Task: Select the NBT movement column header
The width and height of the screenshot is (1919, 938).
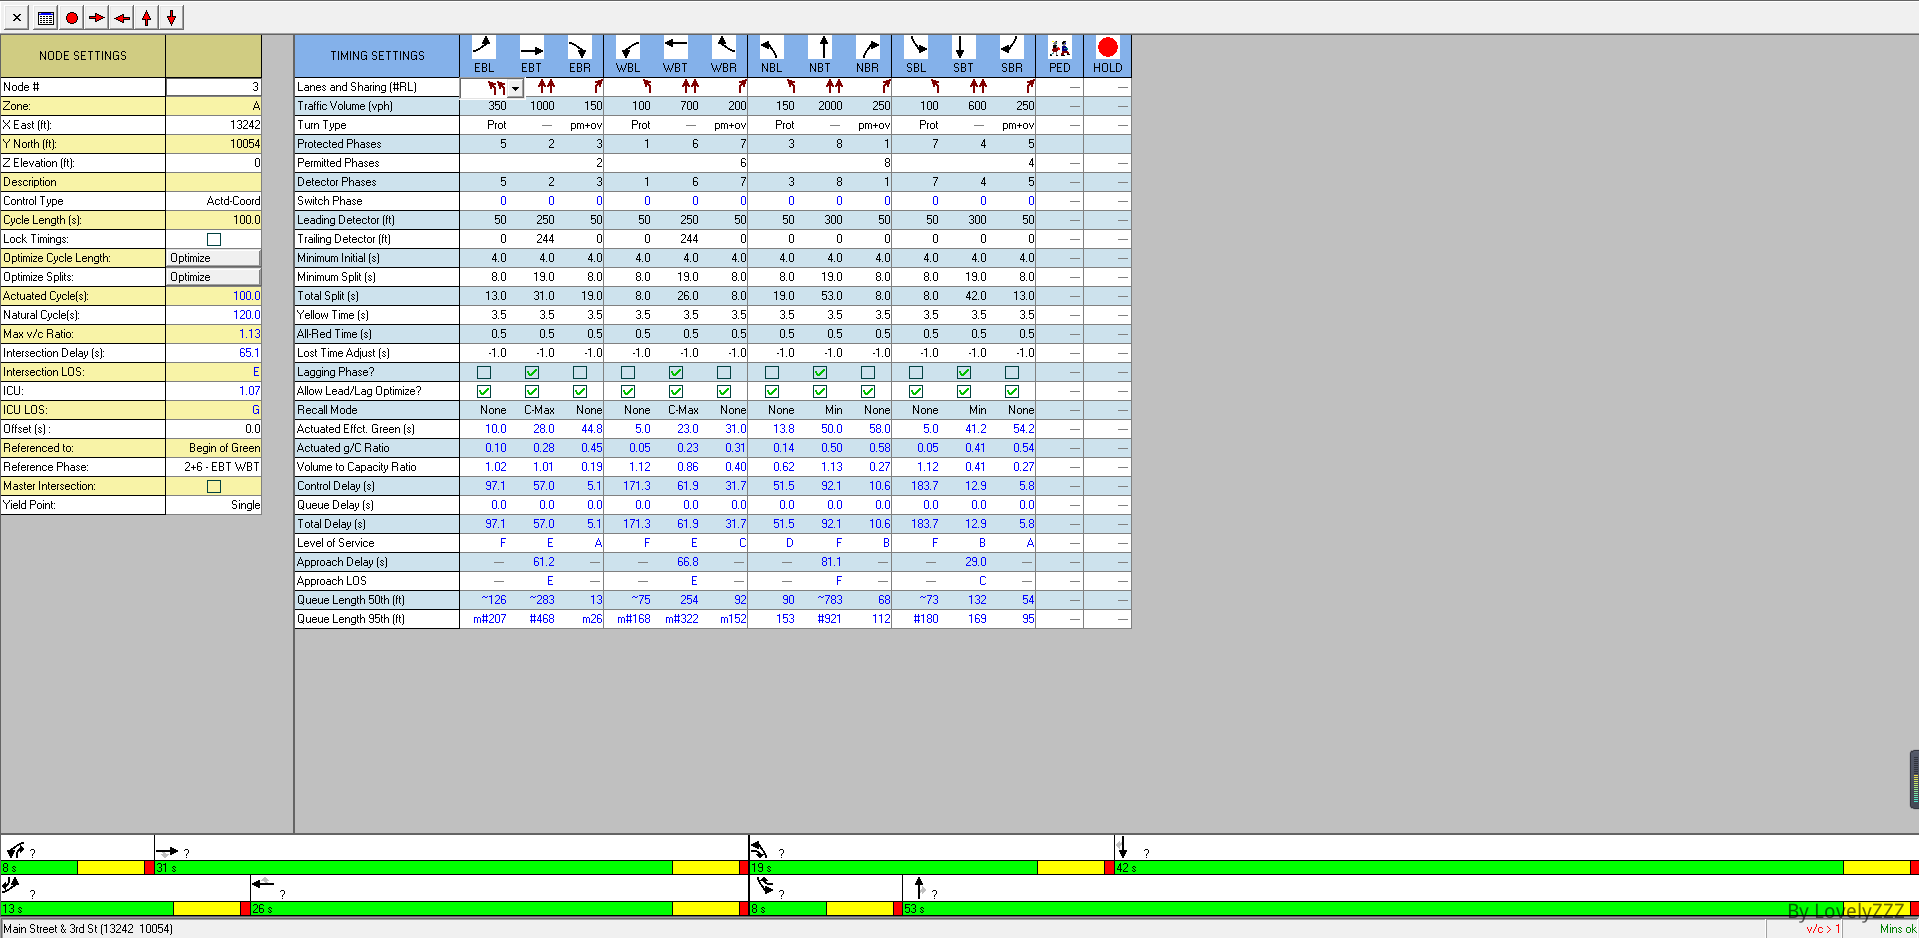Action: tap(820, 55)
